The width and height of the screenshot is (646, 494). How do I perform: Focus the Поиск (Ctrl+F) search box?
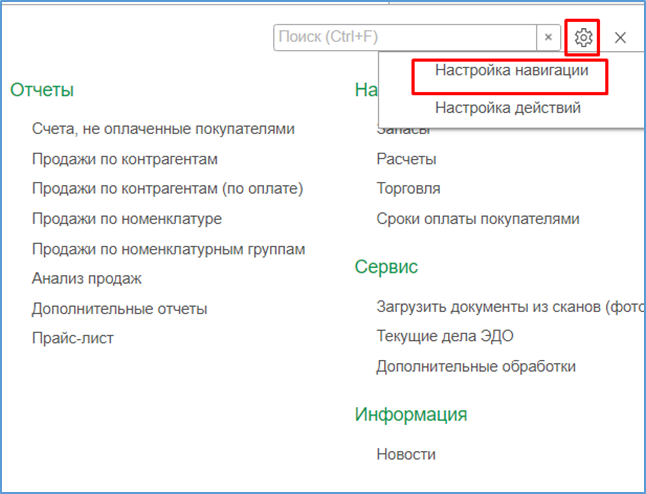click(405, 37)
